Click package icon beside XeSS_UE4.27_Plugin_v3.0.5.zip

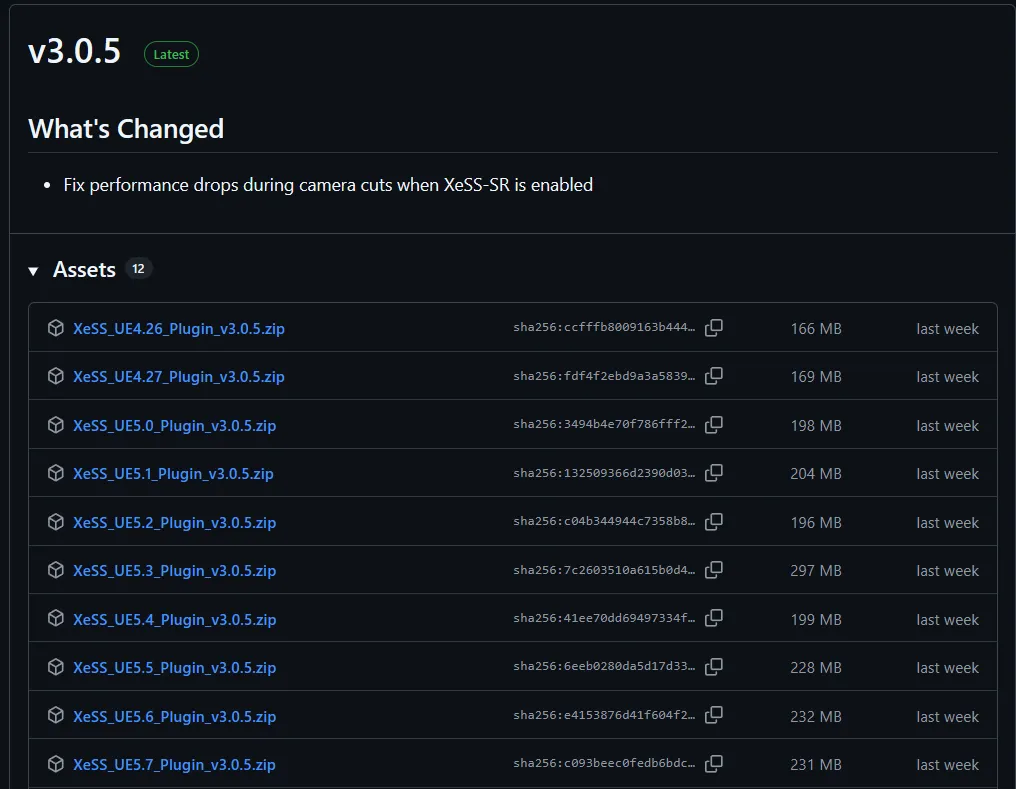click(x=56, y=376)
